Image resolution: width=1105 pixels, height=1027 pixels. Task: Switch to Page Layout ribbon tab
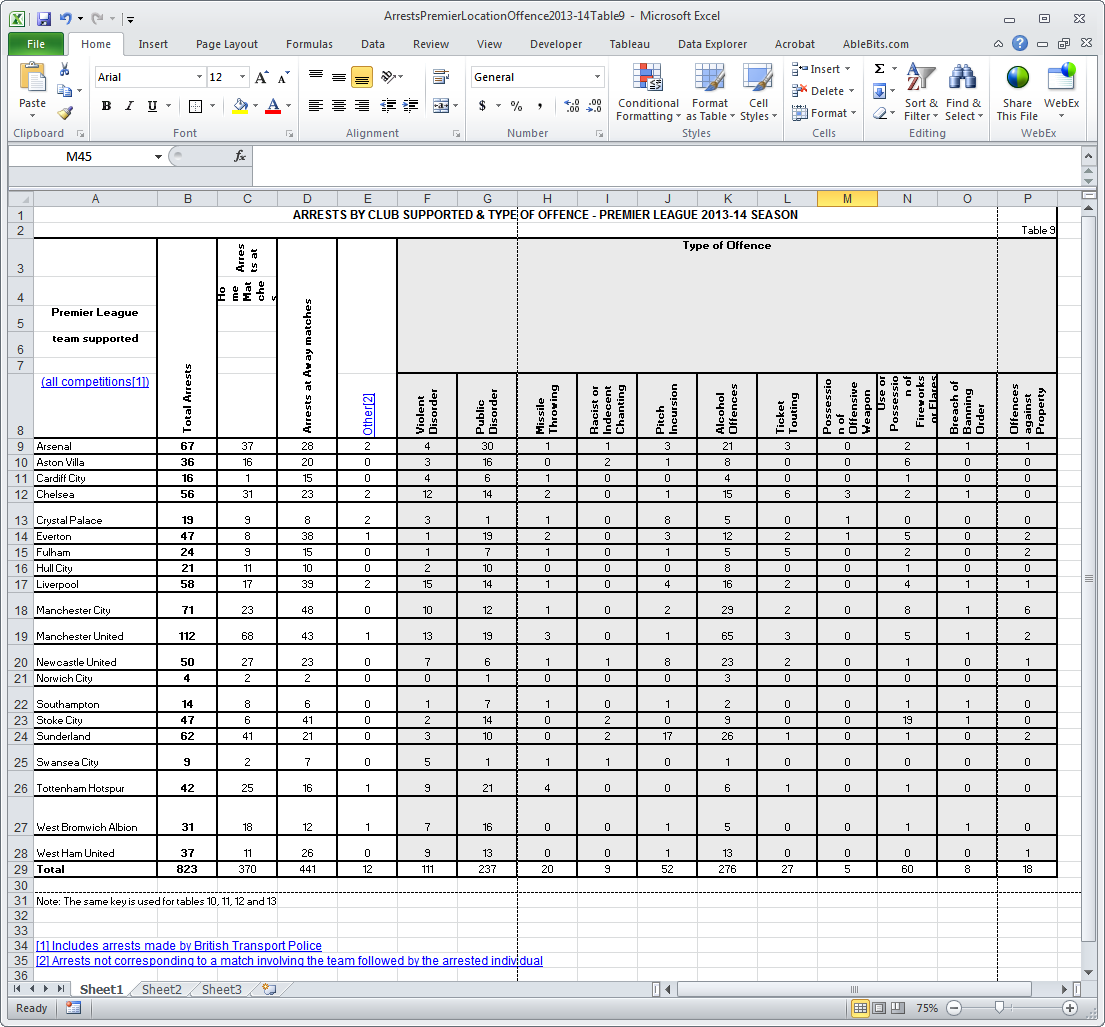tap(227, 44)
